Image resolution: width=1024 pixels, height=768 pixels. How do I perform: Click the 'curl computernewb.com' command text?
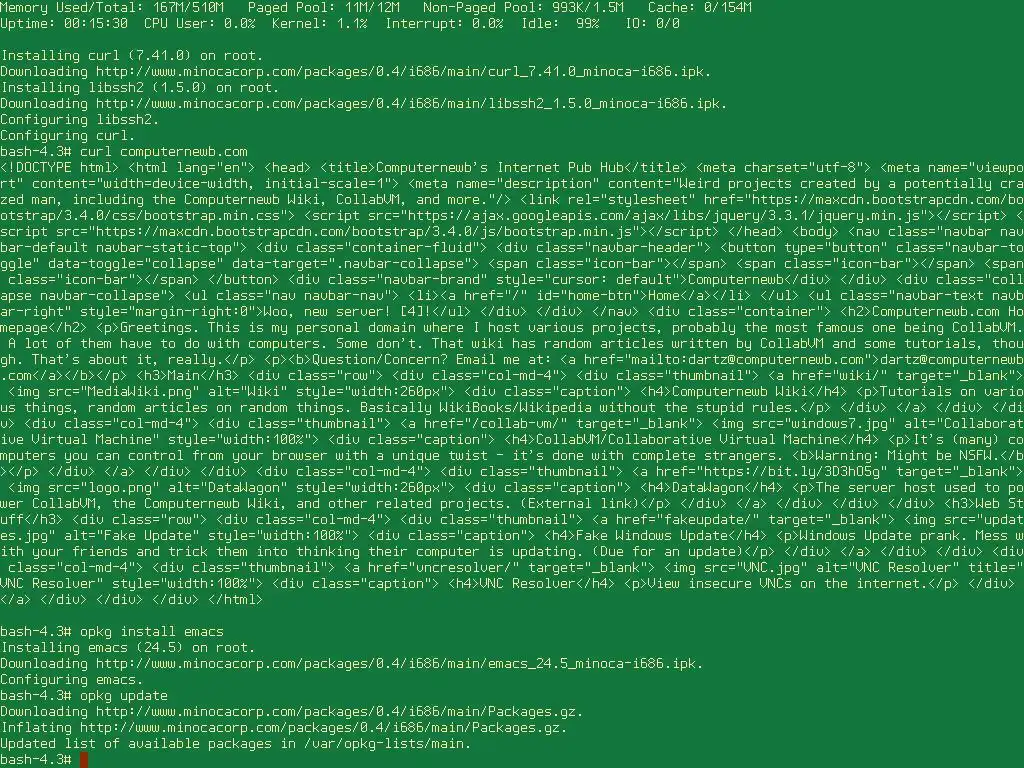(163, 152)
